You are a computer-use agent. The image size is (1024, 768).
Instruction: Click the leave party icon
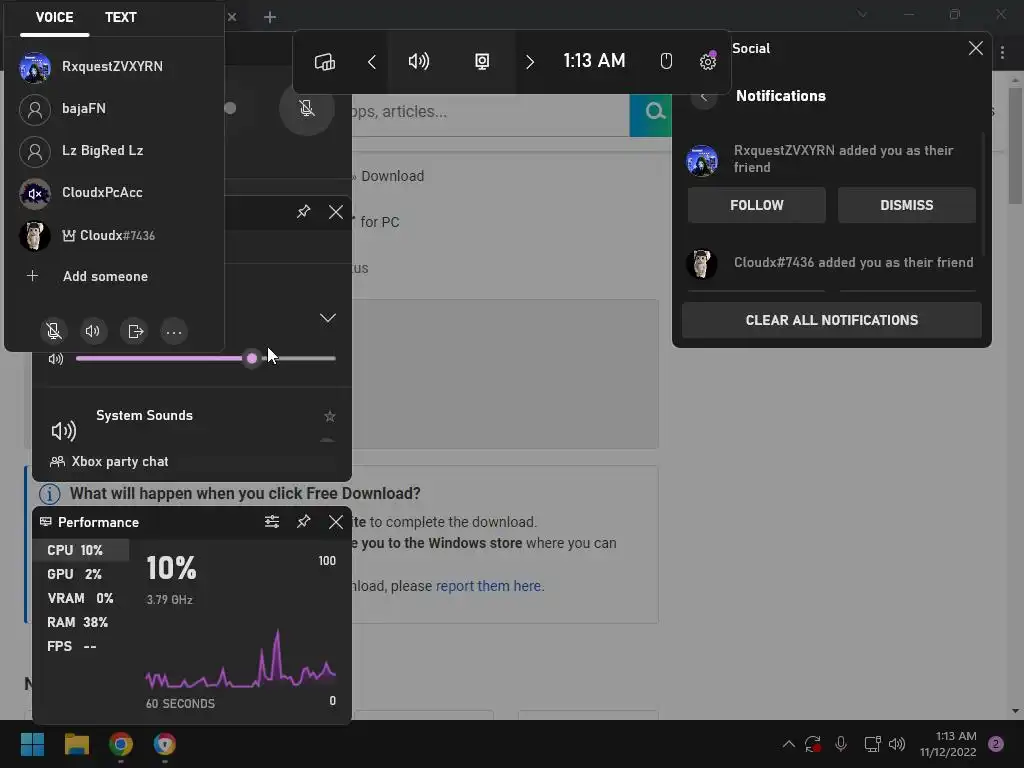[x=135, y=332]
